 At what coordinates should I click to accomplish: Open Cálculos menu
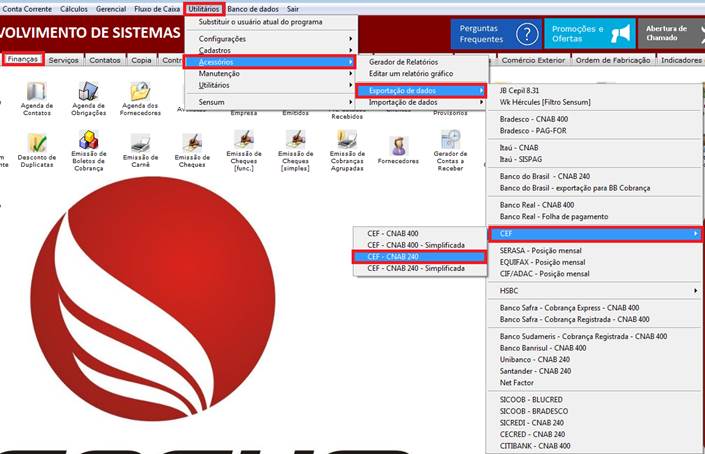[x=74, y=9]
